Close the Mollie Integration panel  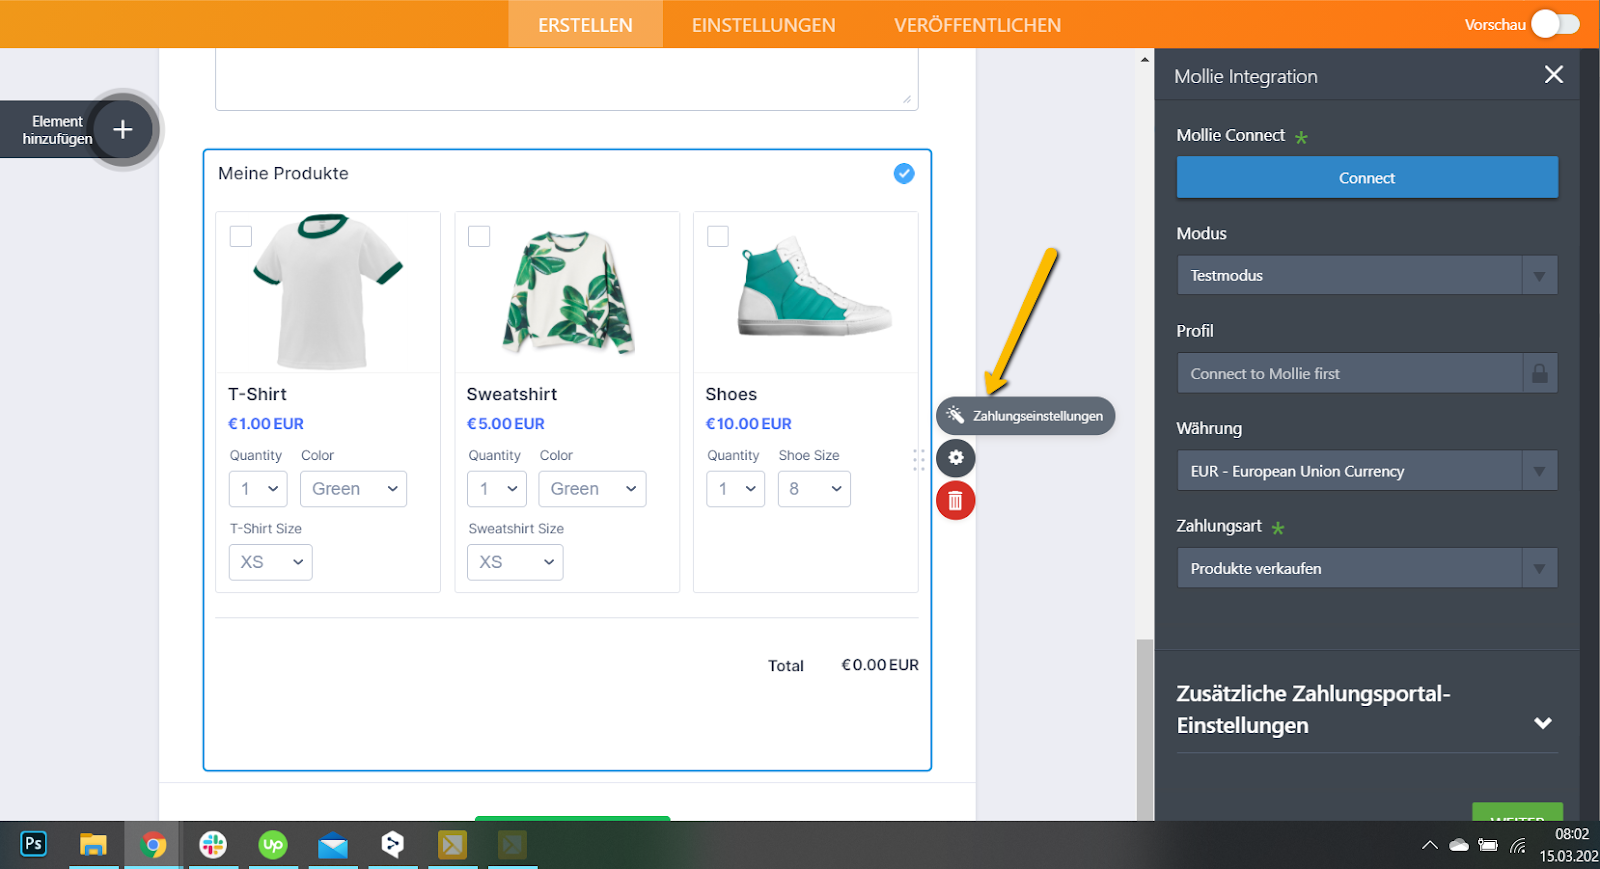pyautogui.click(x=1553, y=75)
